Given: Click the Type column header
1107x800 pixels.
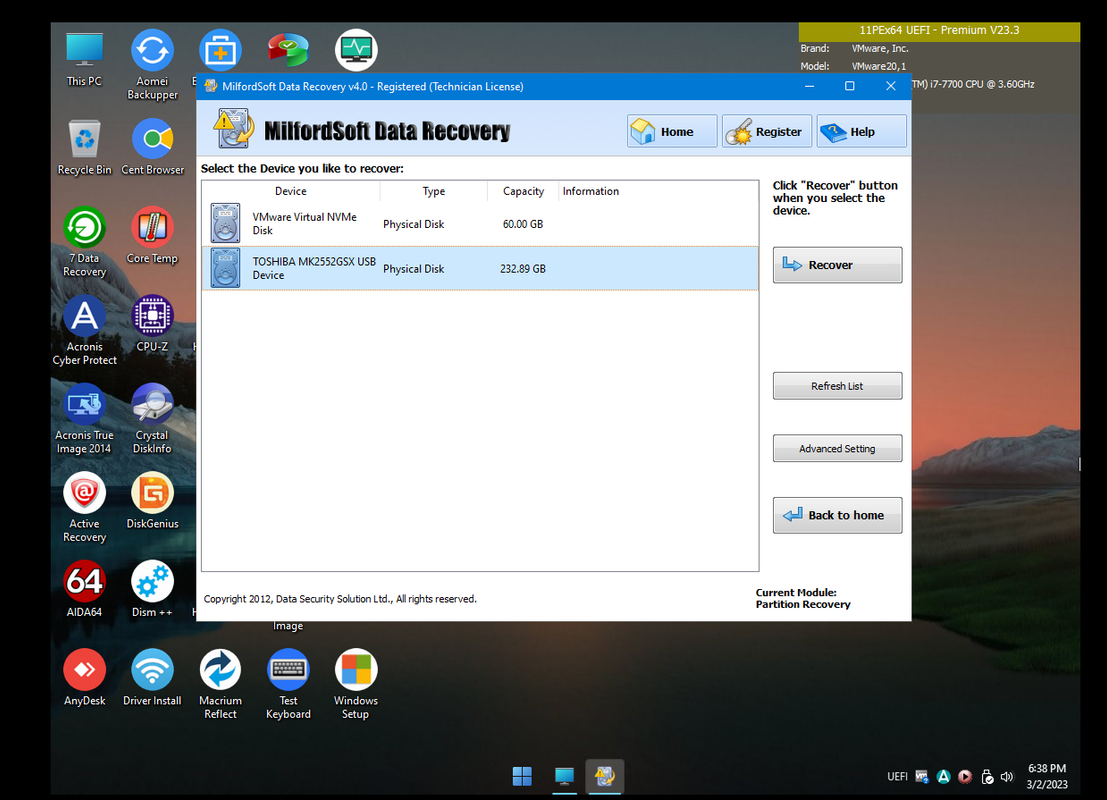Looking at the screenshot, I should [x=433, y=191].
